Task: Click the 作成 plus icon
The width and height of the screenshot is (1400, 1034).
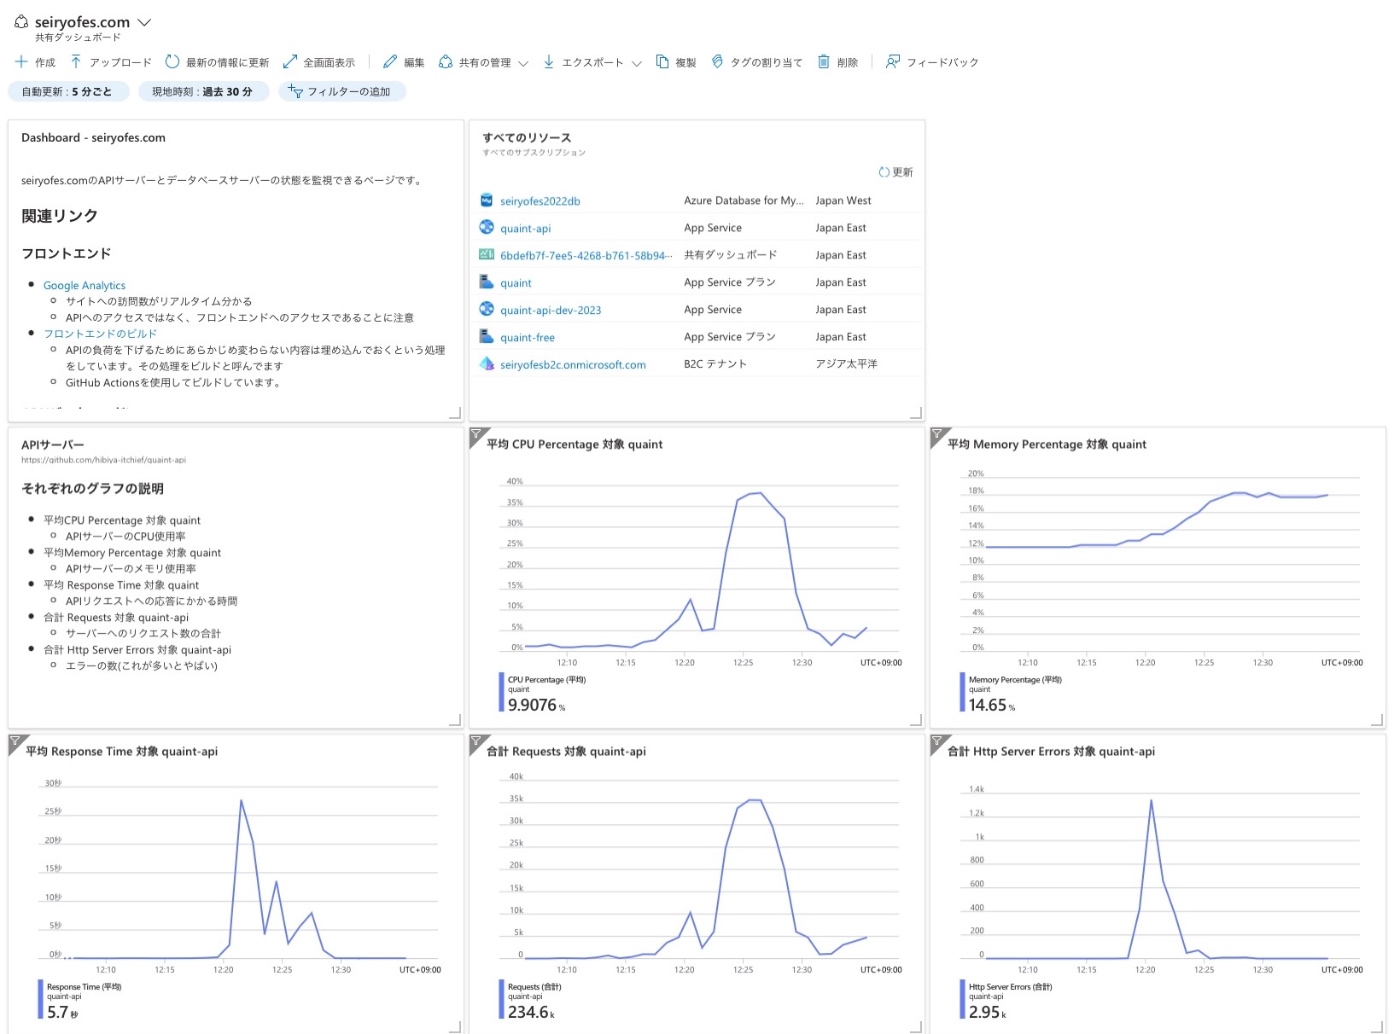Action: [21, 62]
